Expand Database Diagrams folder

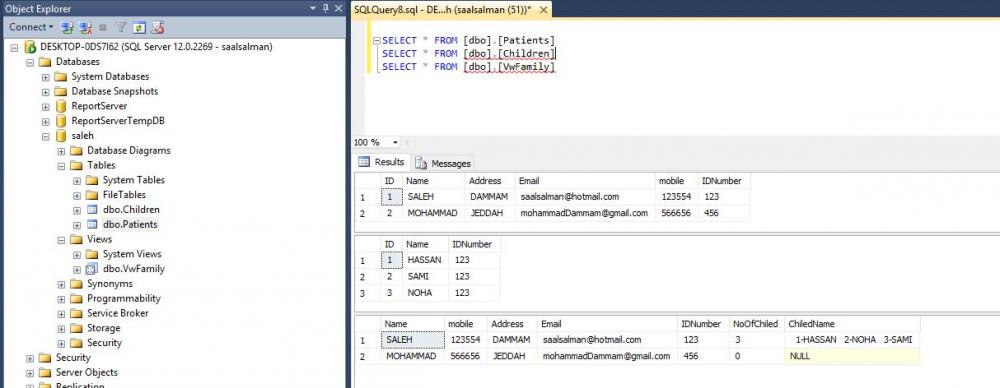point(61,151)
